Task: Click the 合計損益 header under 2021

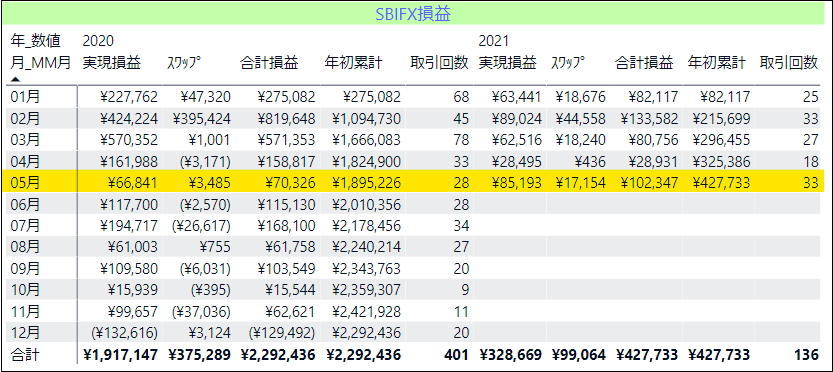Action: click(x=644, y=63)
